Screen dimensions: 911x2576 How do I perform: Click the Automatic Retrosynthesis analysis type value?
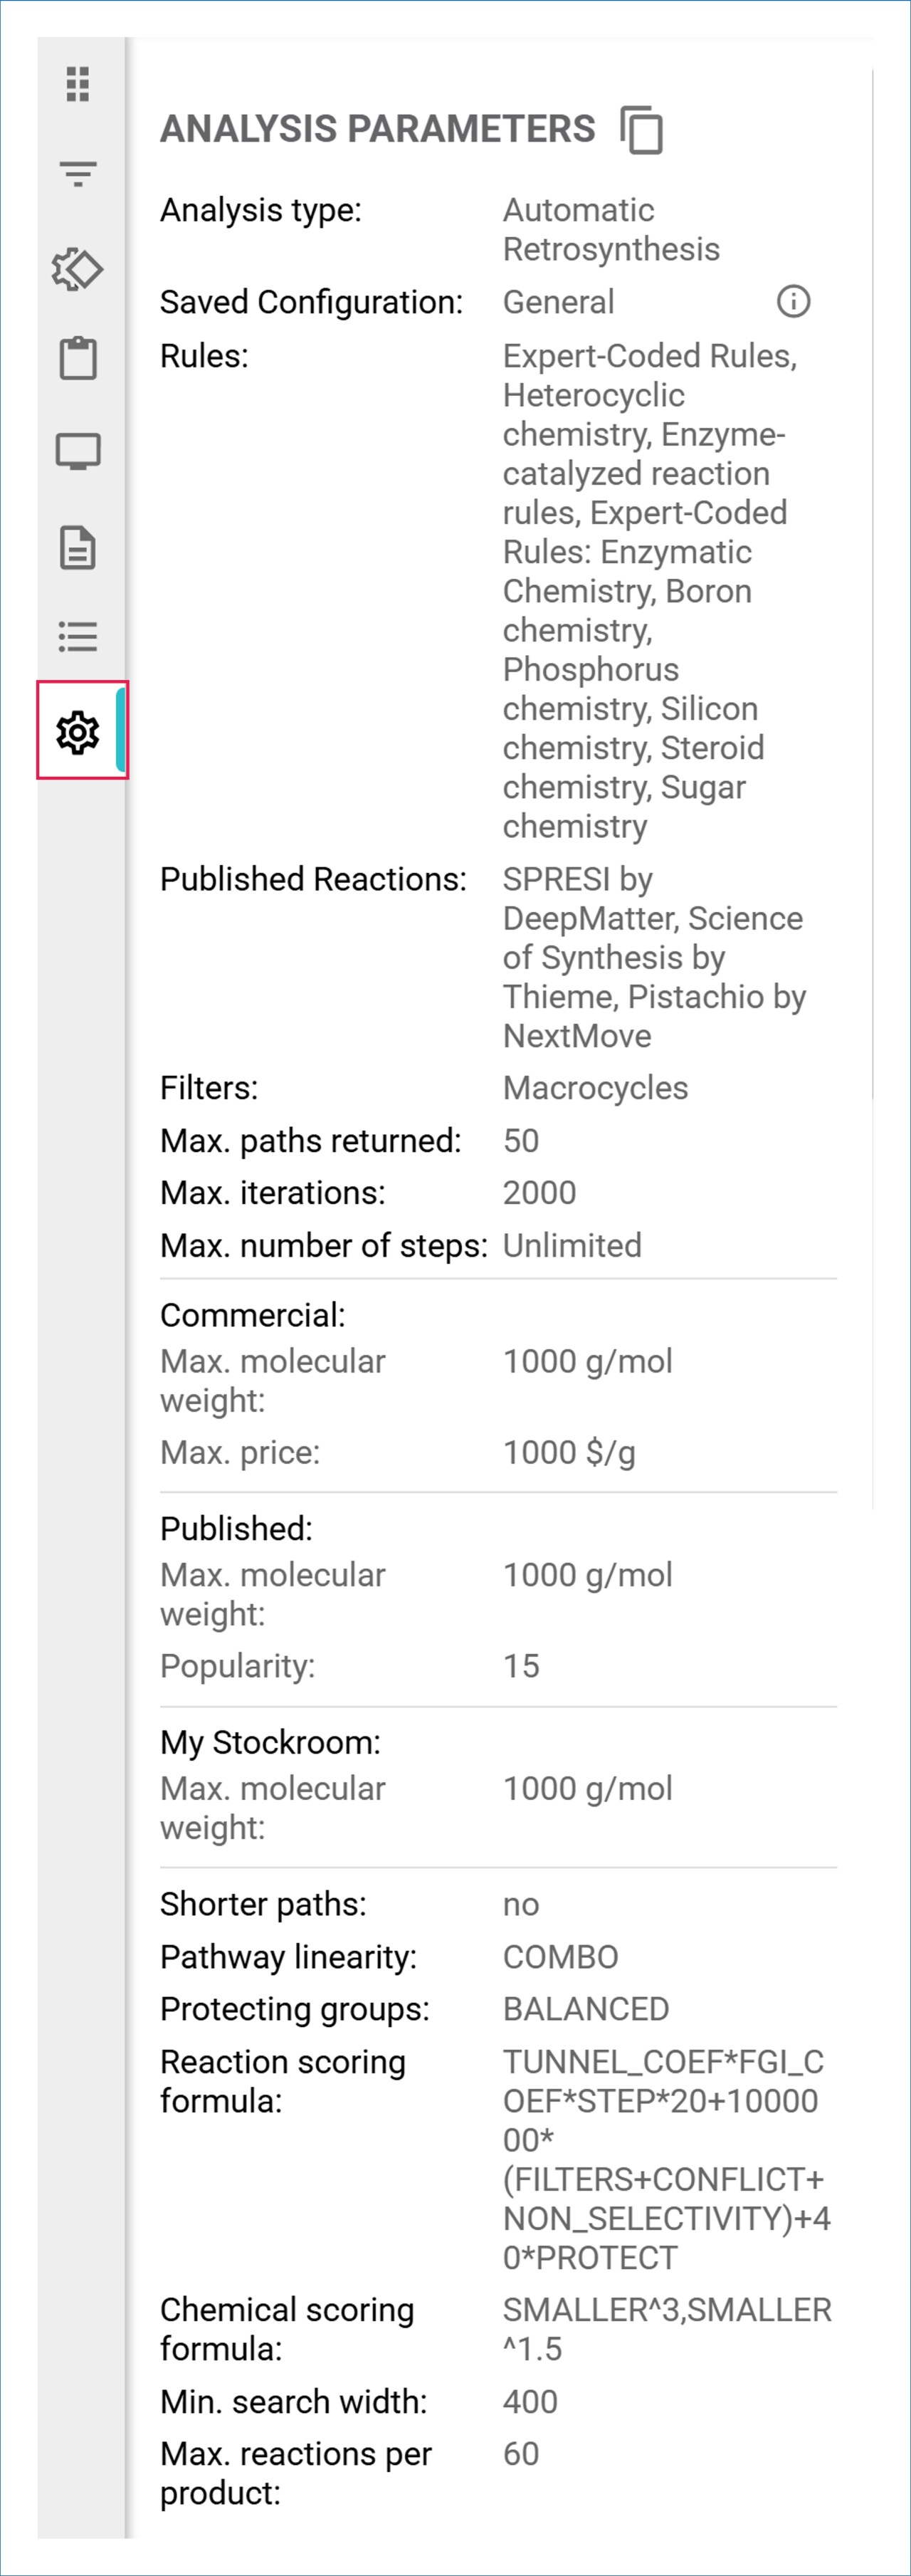[x=610, y=230]
